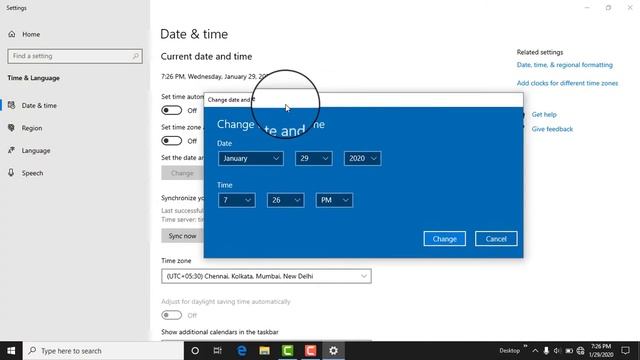Screen dimensions: 640x360
Task: Open the Language settings section
Action: (x=36, y=151)
